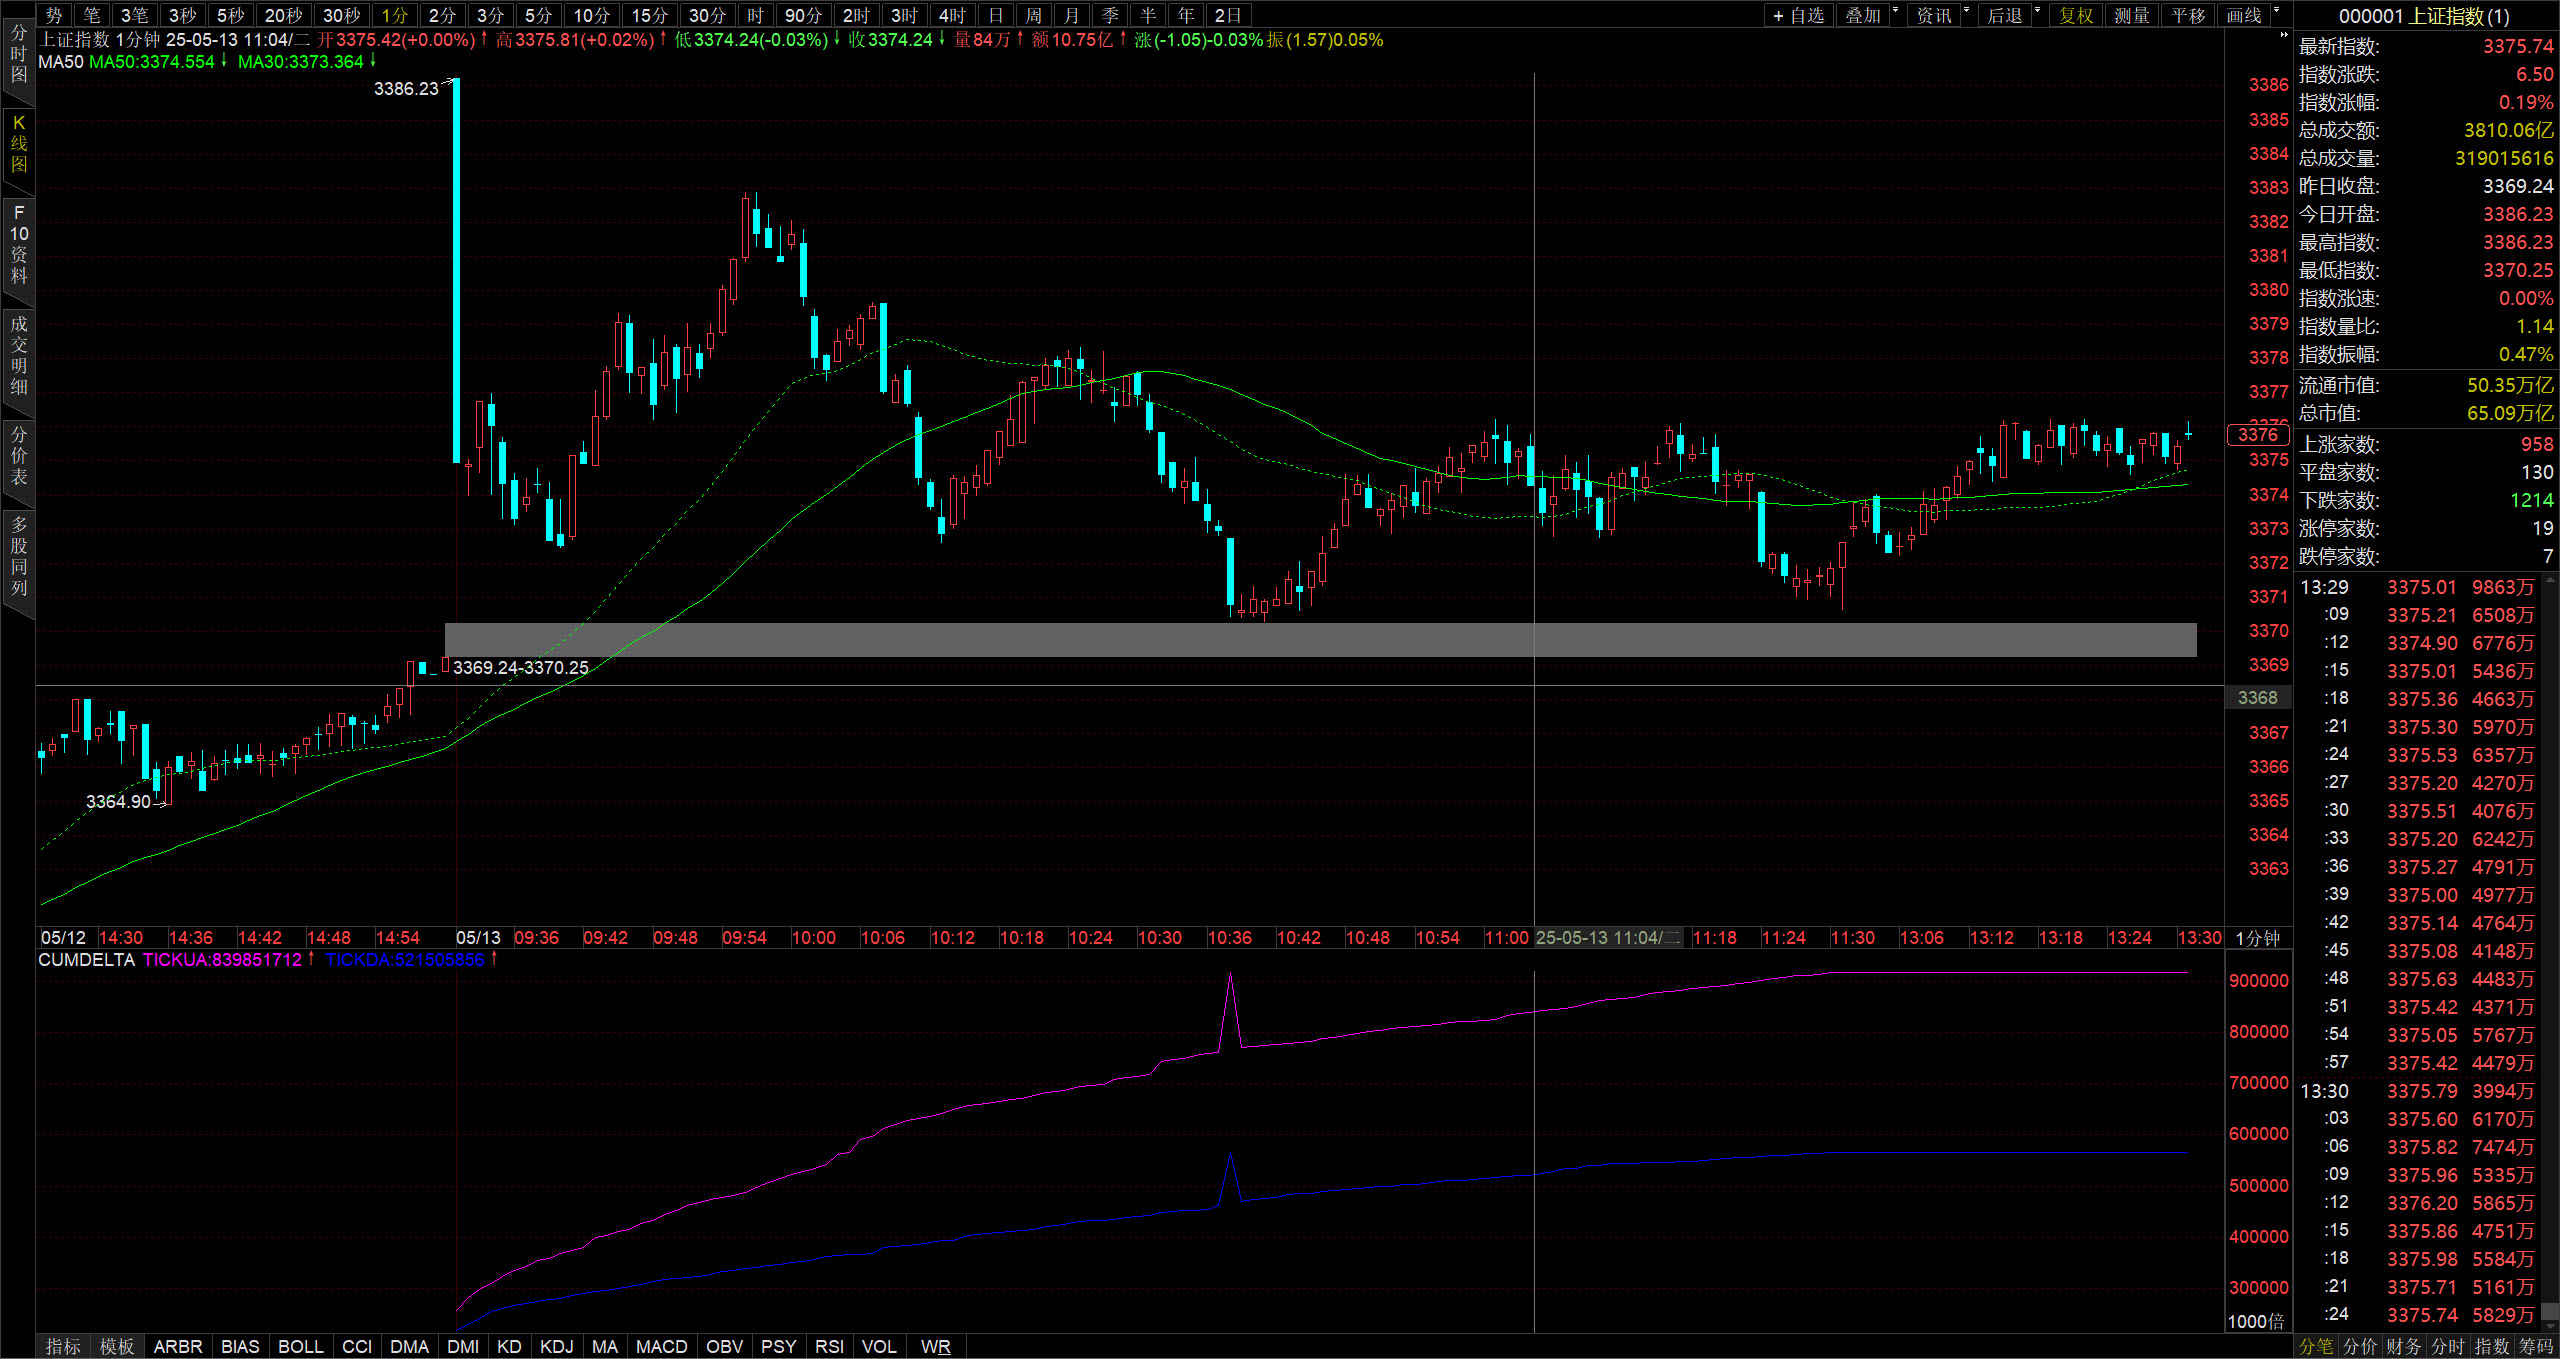Click the 3369.24-3370.25 gap range label
This screenshot has width=2560, height=1359.
coord(521,667)
